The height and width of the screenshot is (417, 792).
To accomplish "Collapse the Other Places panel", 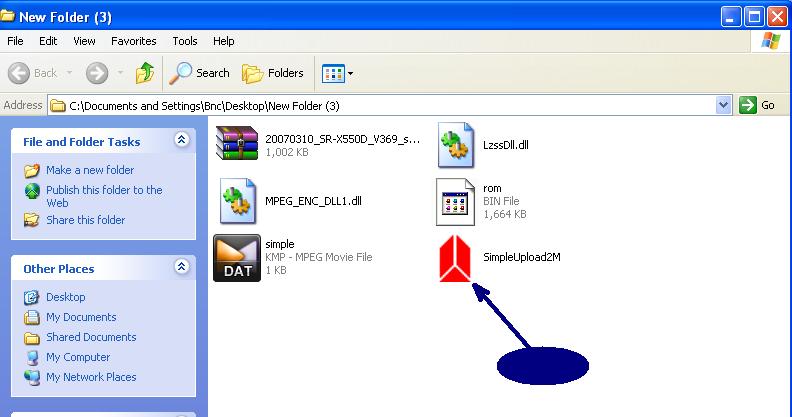I will pyautogui.click(x=181, y=268).
